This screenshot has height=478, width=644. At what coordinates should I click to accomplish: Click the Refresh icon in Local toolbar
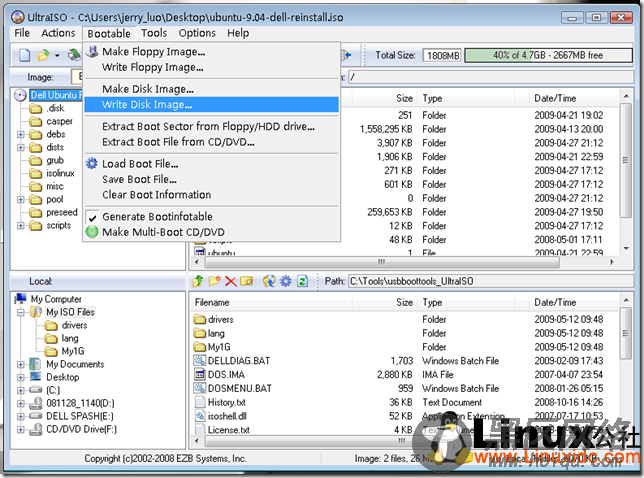[x=302, y=281]
